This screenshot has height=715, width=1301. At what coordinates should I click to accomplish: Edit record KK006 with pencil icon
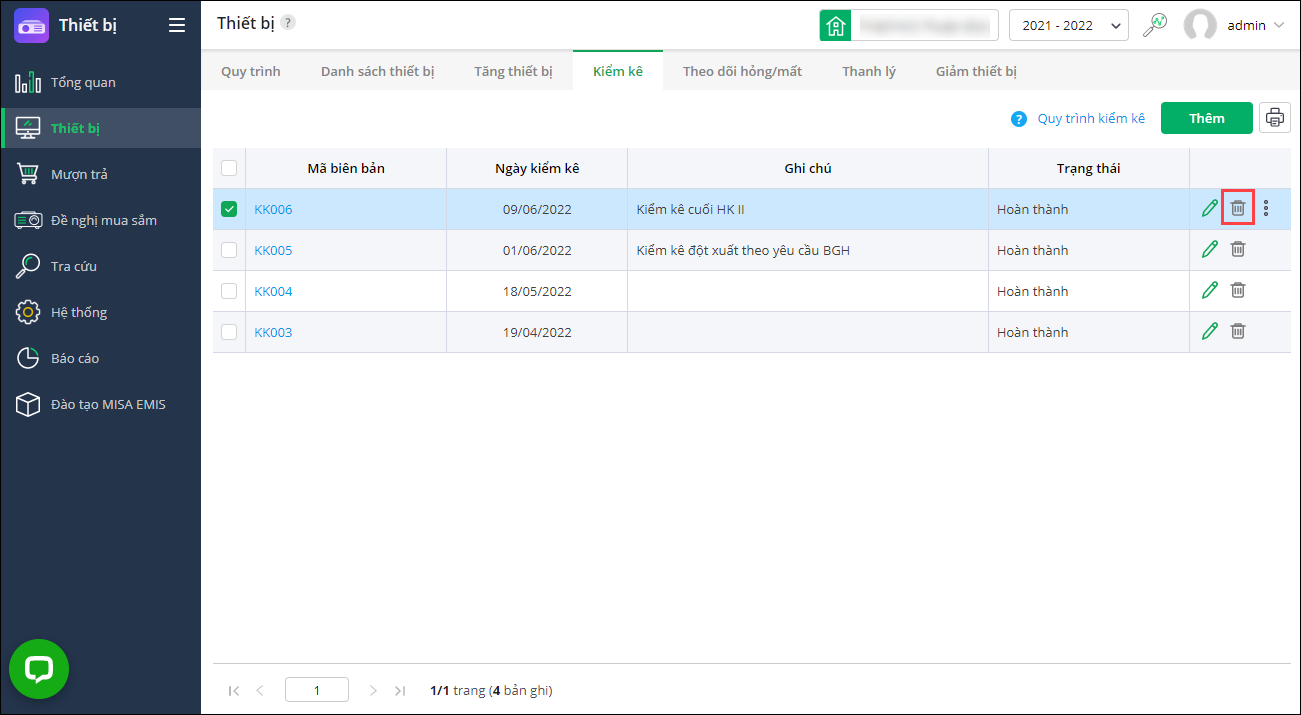pos(1210,208)
